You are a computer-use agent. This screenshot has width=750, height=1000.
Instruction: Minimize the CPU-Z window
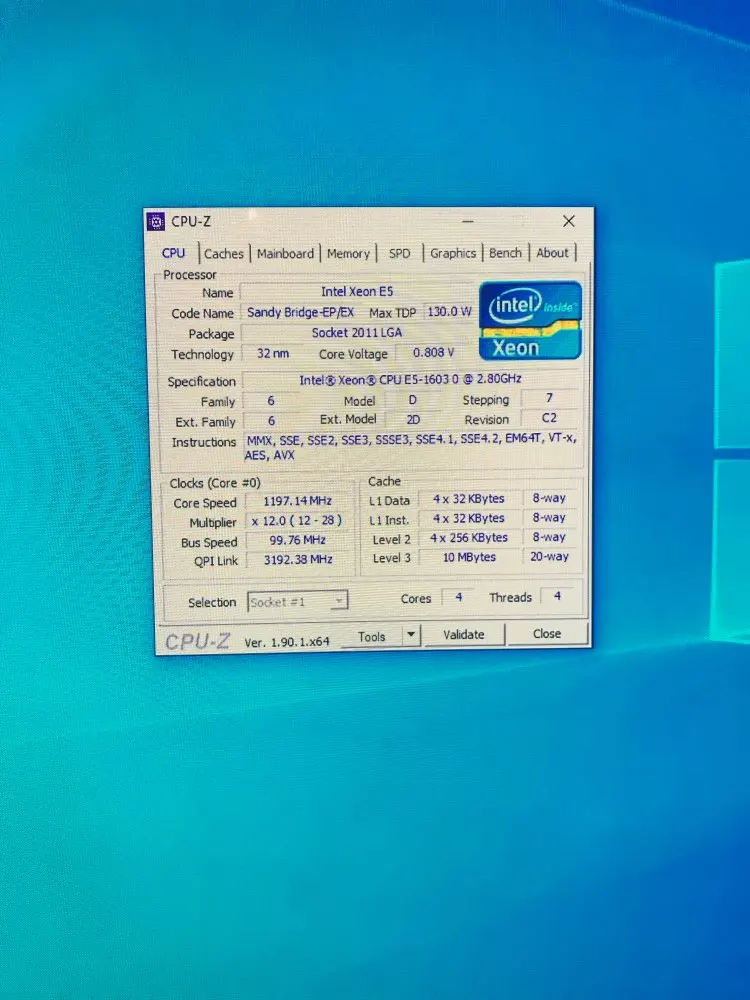467,221
